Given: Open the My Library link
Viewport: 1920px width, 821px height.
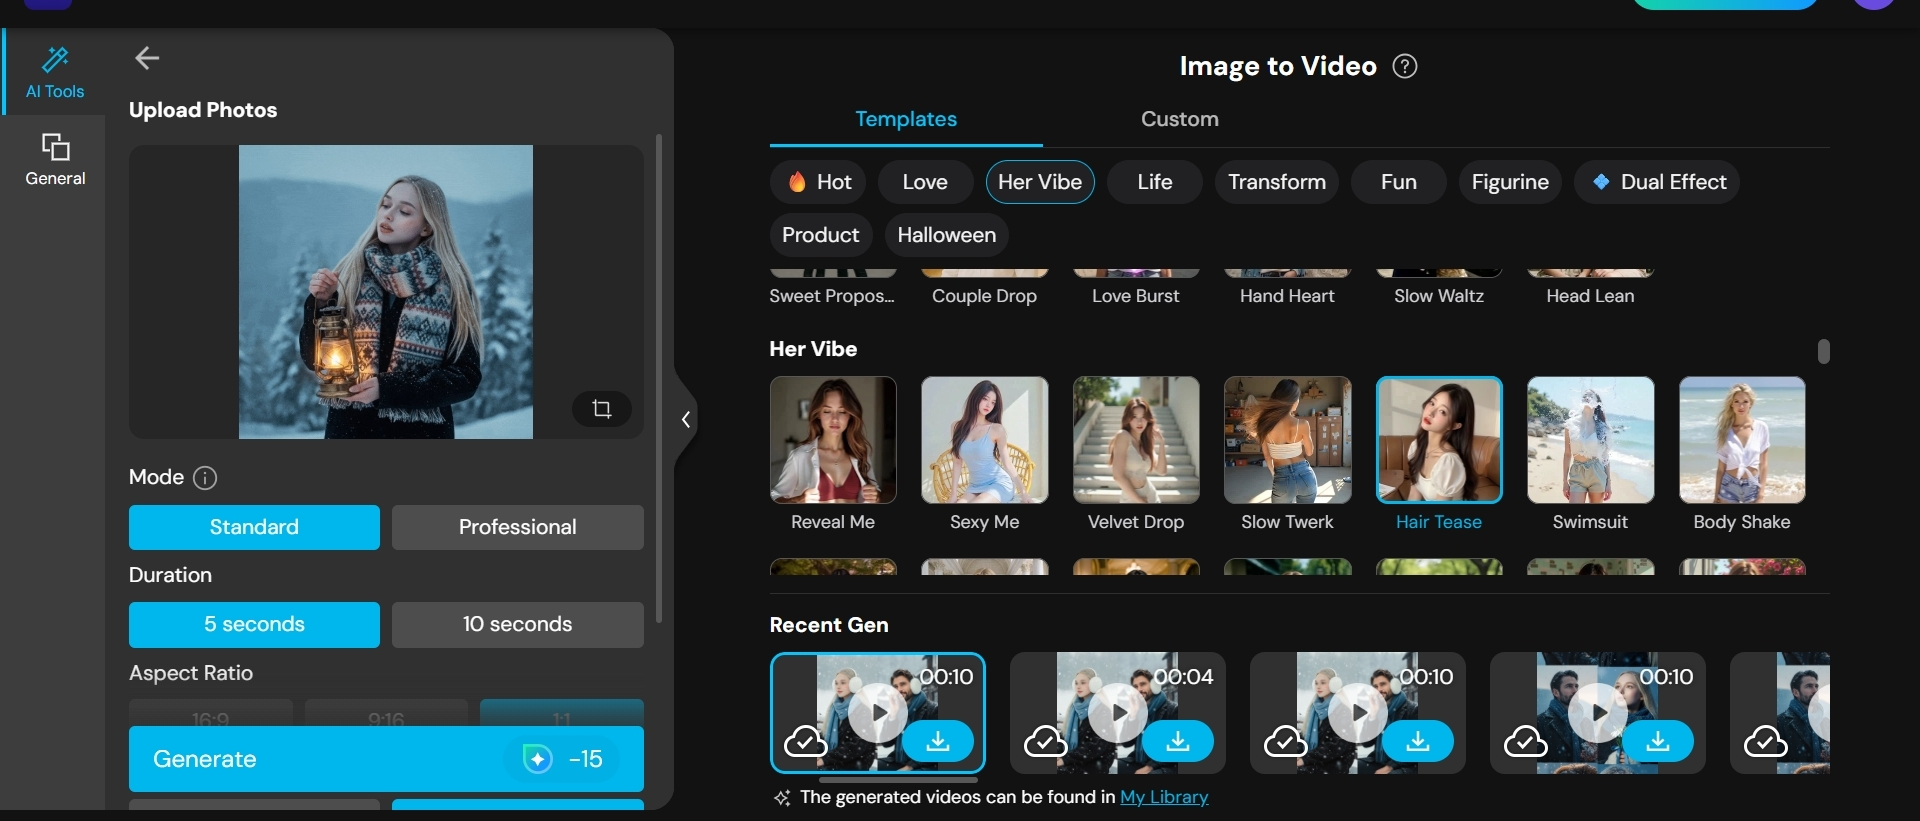Looking at the screenshot, I should click(1164, 797).
